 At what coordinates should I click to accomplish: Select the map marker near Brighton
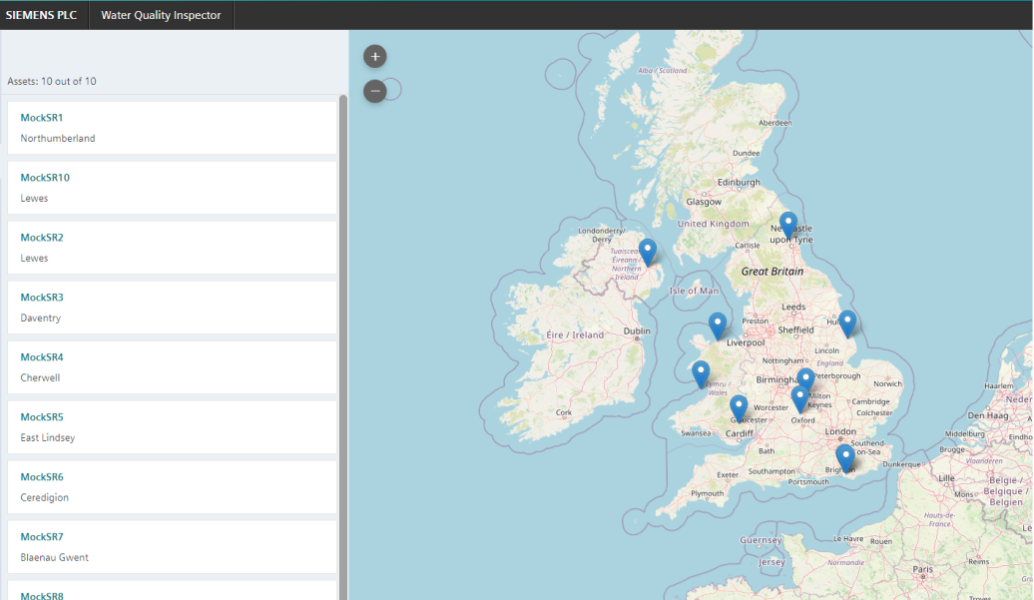click(x=845, y=457)
